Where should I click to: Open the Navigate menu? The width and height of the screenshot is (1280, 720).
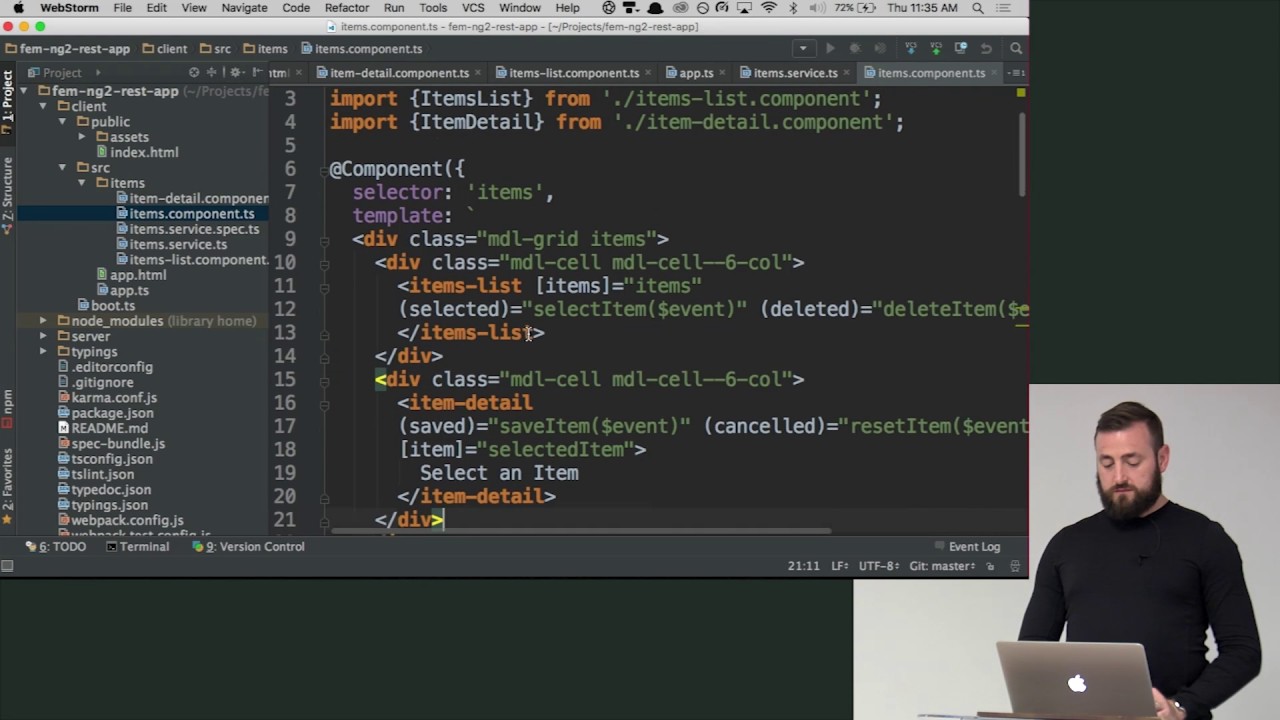244,8
